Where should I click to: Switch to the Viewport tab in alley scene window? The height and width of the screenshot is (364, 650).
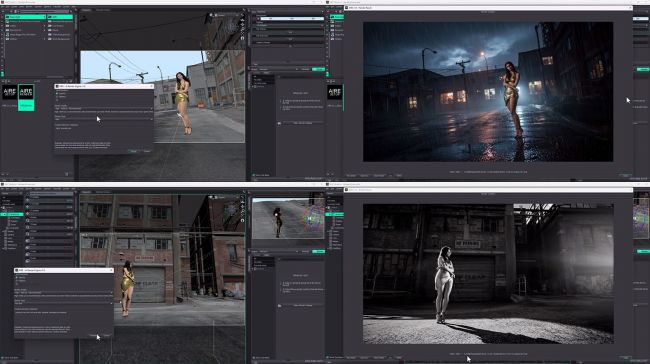(x=86, y=192)
